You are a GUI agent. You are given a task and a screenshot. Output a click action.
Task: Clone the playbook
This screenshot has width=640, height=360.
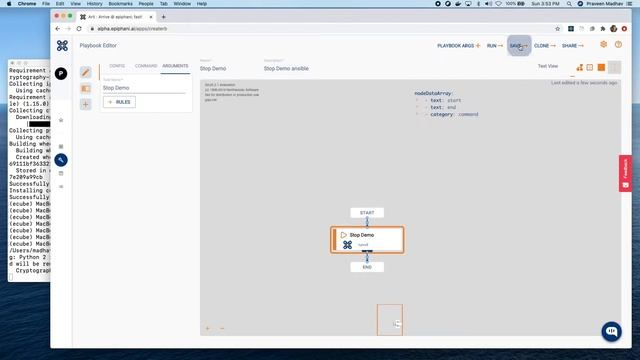coord(544,46)
